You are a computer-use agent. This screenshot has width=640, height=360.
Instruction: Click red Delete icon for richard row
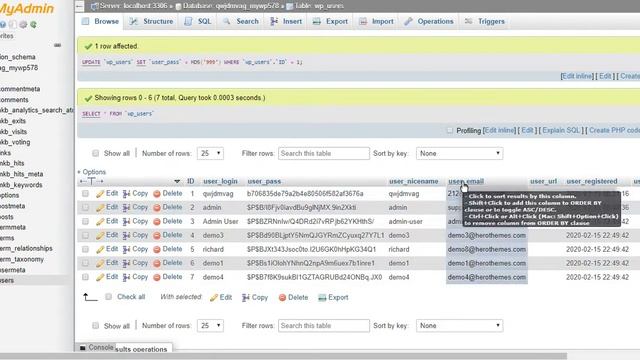[157, 249]
